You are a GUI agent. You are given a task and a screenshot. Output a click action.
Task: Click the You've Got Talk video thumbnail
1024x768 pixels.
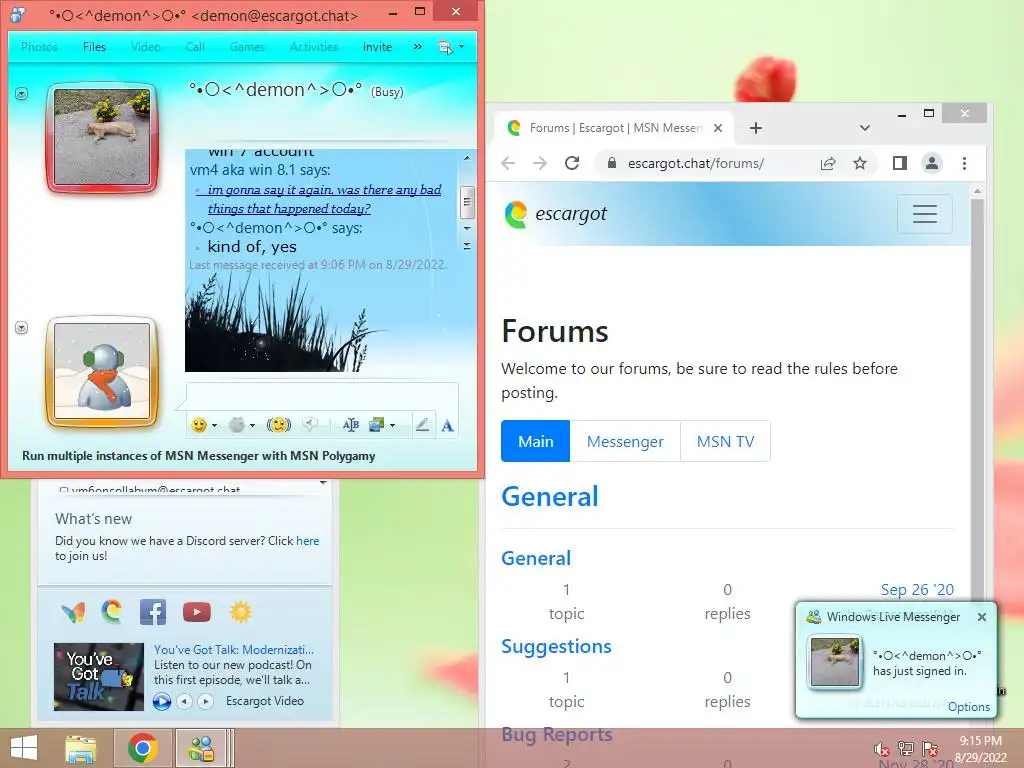pyautogui.click(x=99, y=677)
